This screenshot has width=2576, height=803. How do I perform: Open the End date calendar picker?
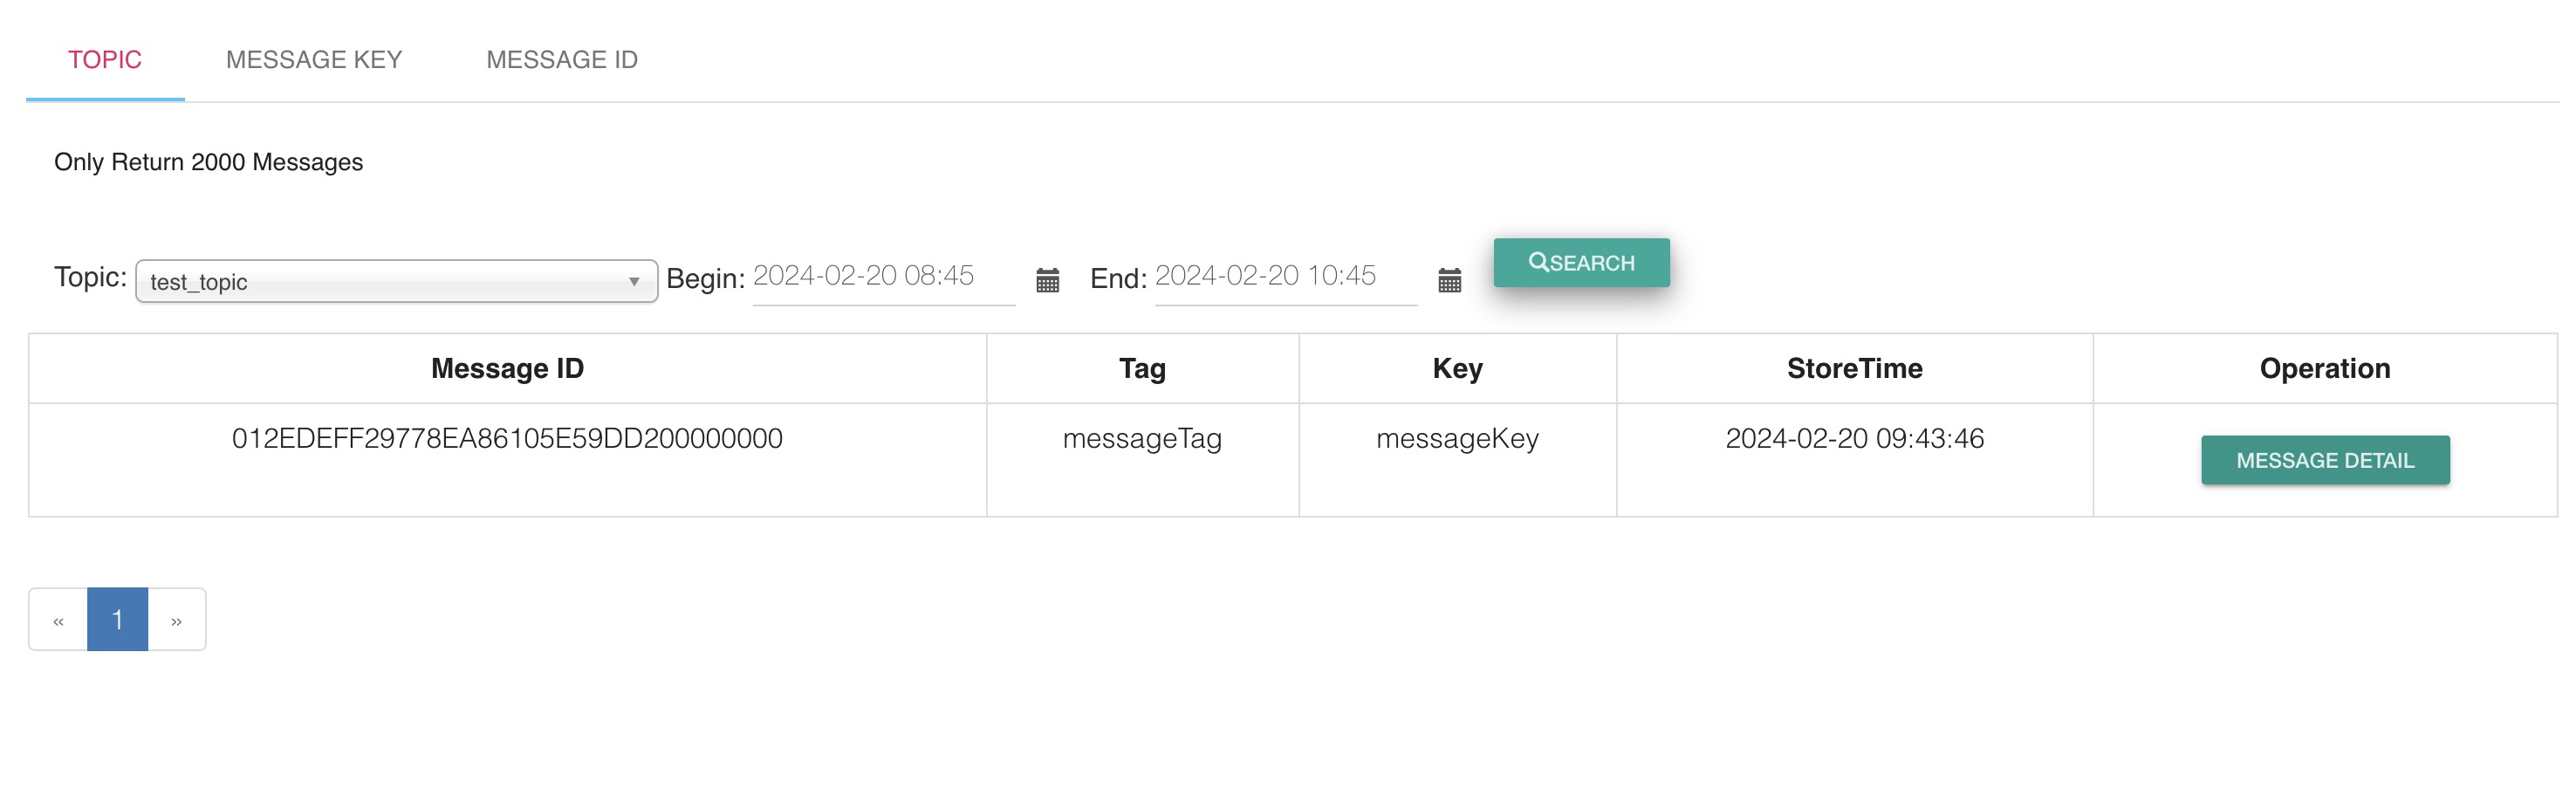click(1449, 280)
